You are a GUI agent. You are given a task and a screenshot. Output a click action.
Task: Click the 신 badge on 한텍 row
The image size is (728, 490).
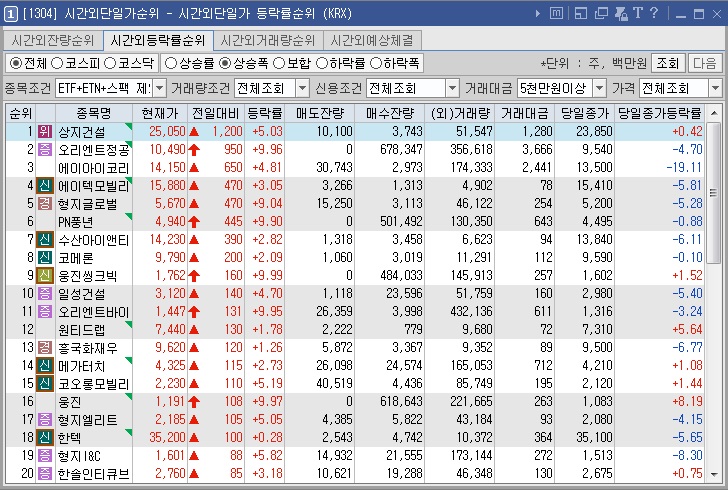pyautogui.click(x=45, y=438)
